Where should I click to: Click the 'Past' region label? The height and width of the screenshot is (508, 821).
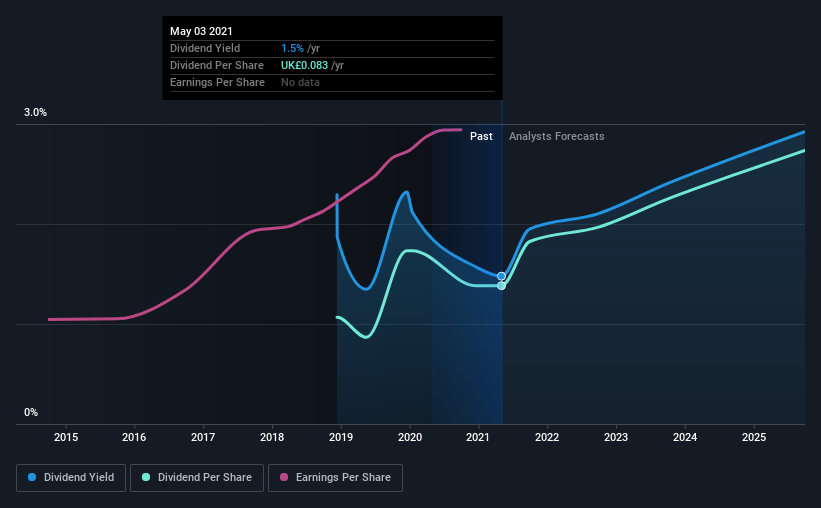pos(481,136)
